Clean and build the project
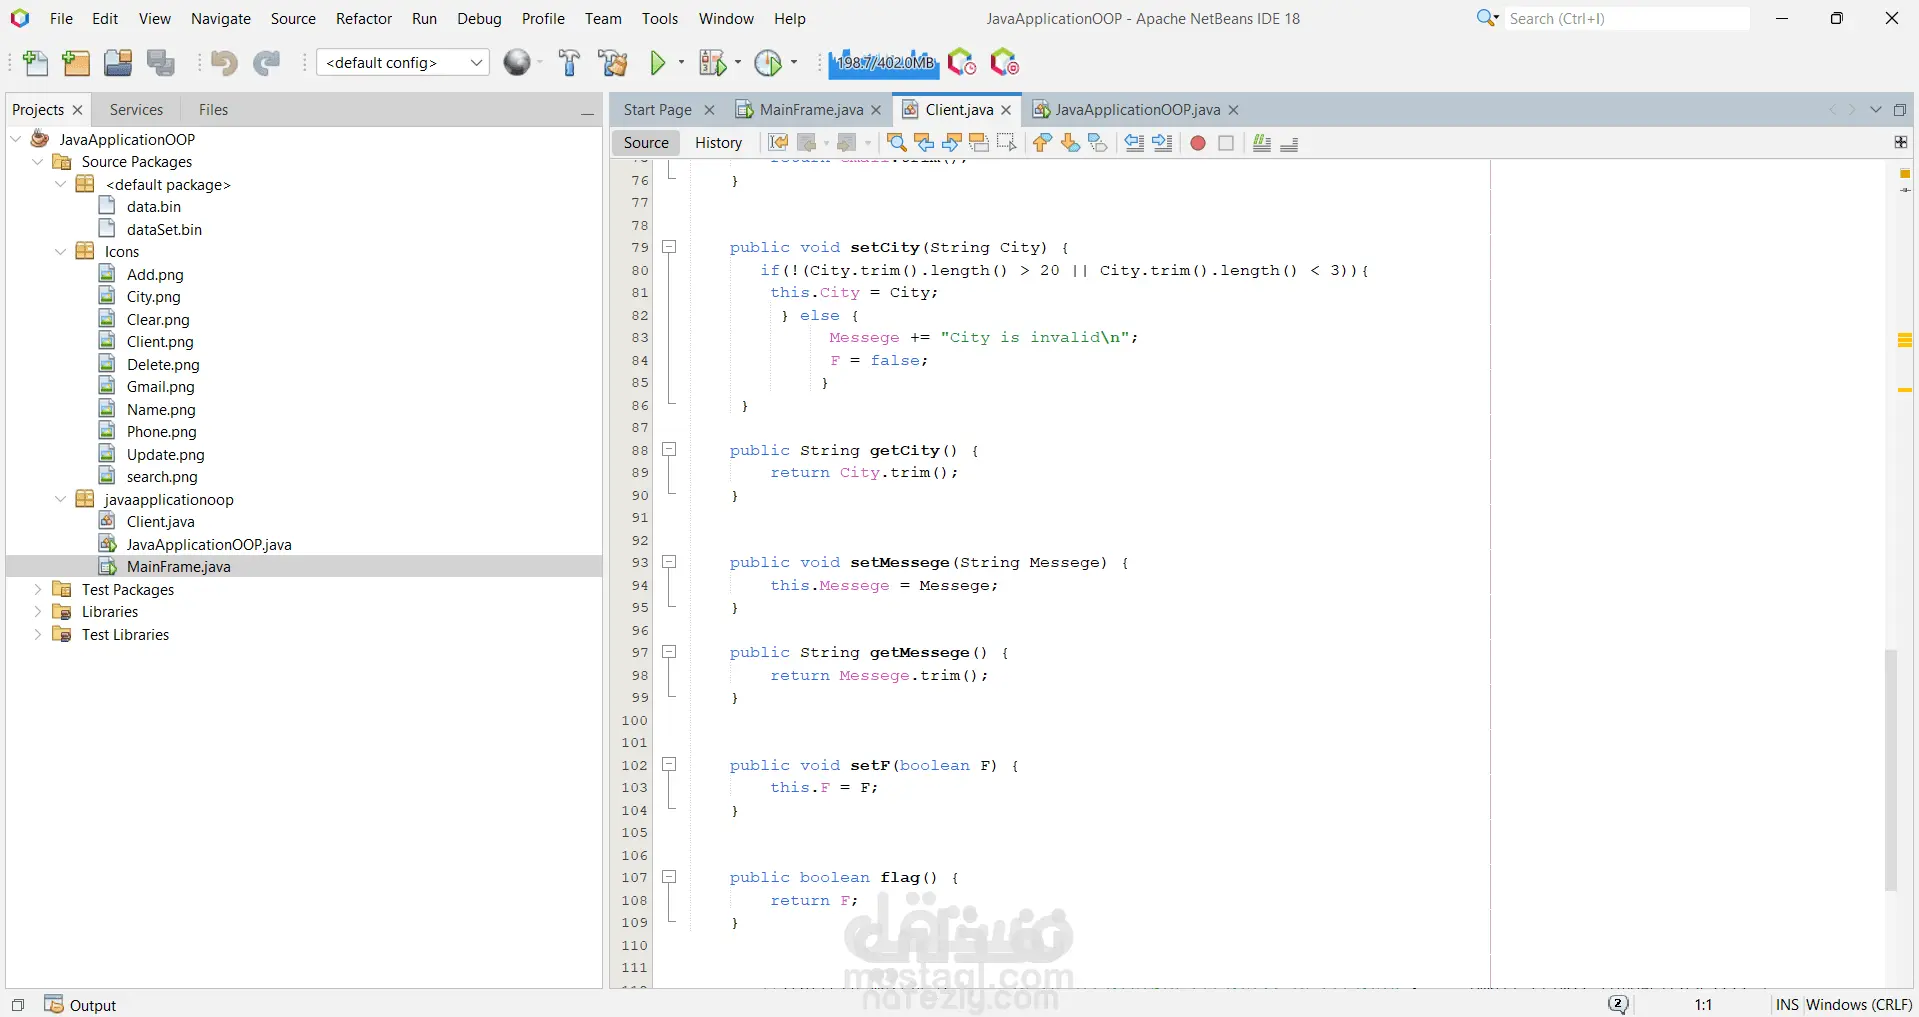Viewport: 1919px width, 1017px height. 612,63
